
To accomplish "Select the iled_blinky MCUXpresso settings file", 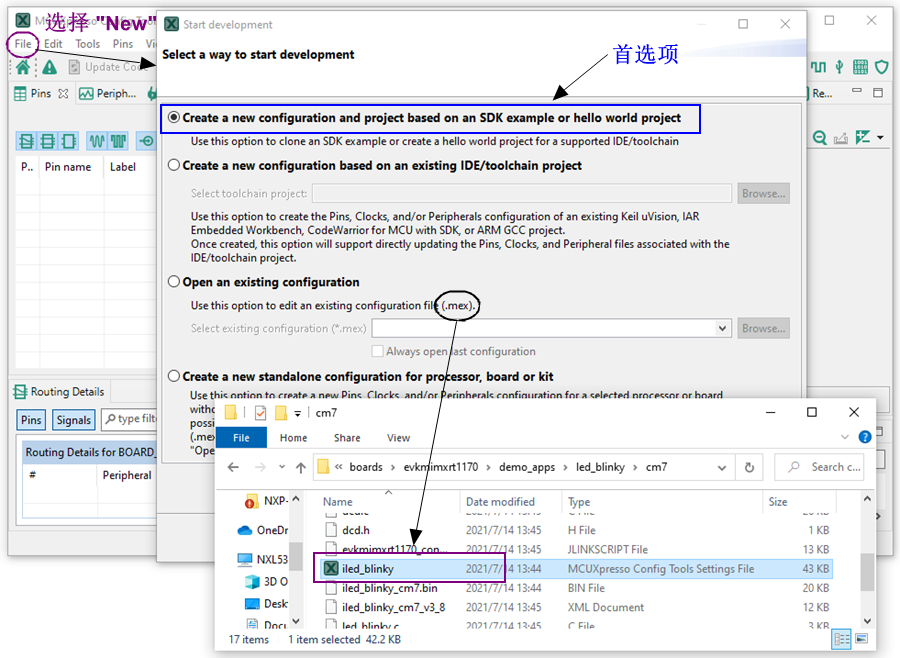I will coord(574,568).
